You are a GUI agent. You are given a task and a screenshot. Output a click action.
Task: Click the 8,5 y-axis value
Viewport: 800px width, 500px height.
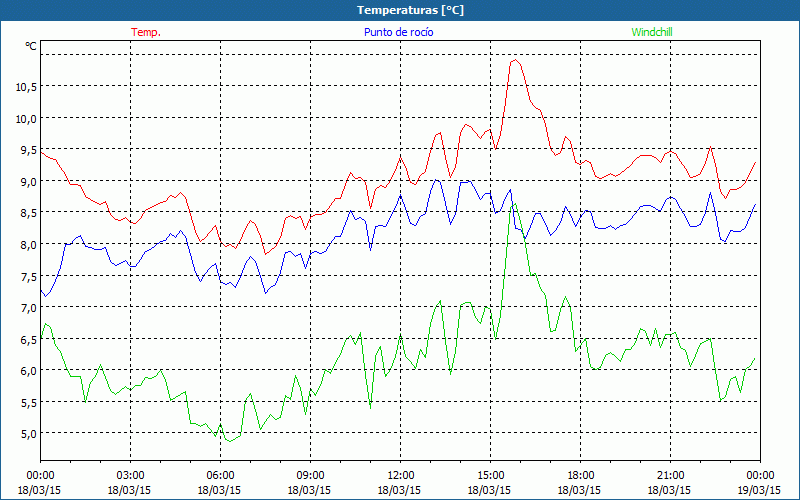[29, 213]
